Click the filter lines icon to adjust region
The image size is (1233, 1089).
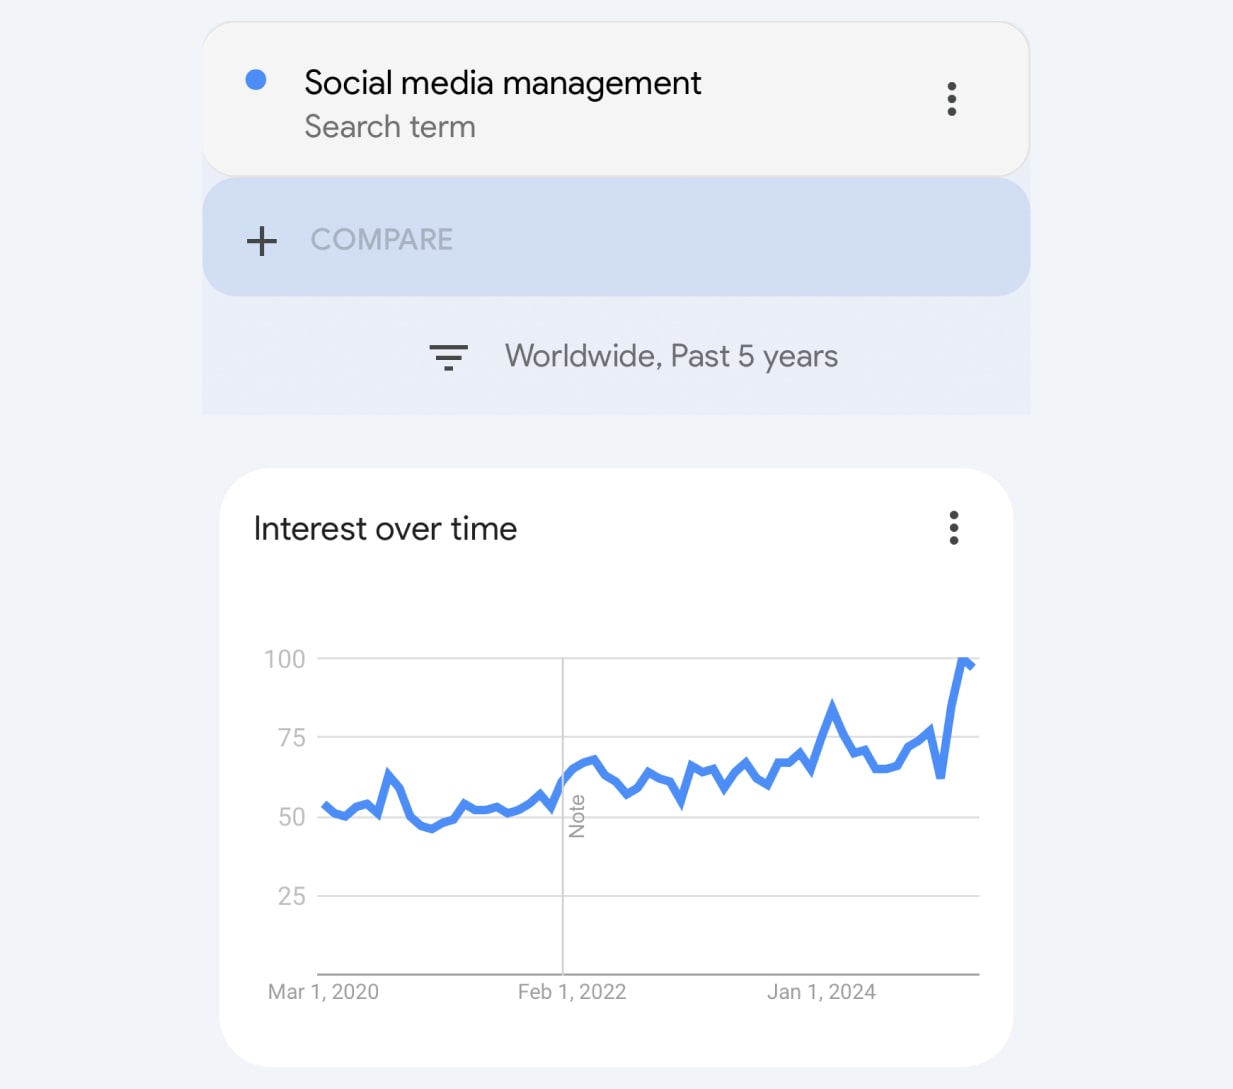point(449,357)
